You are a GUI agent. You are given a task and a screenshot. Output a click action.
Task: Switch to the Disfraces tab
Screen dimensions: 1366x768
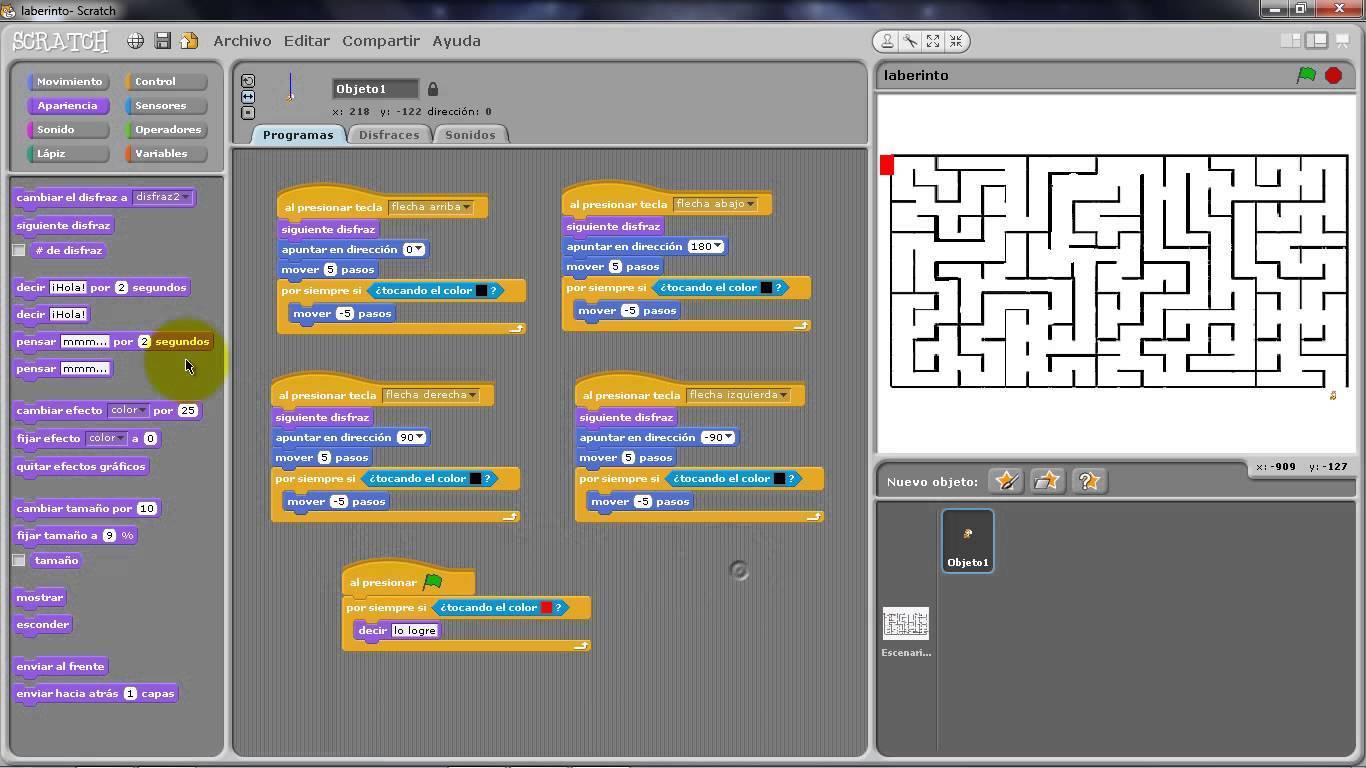389,135
